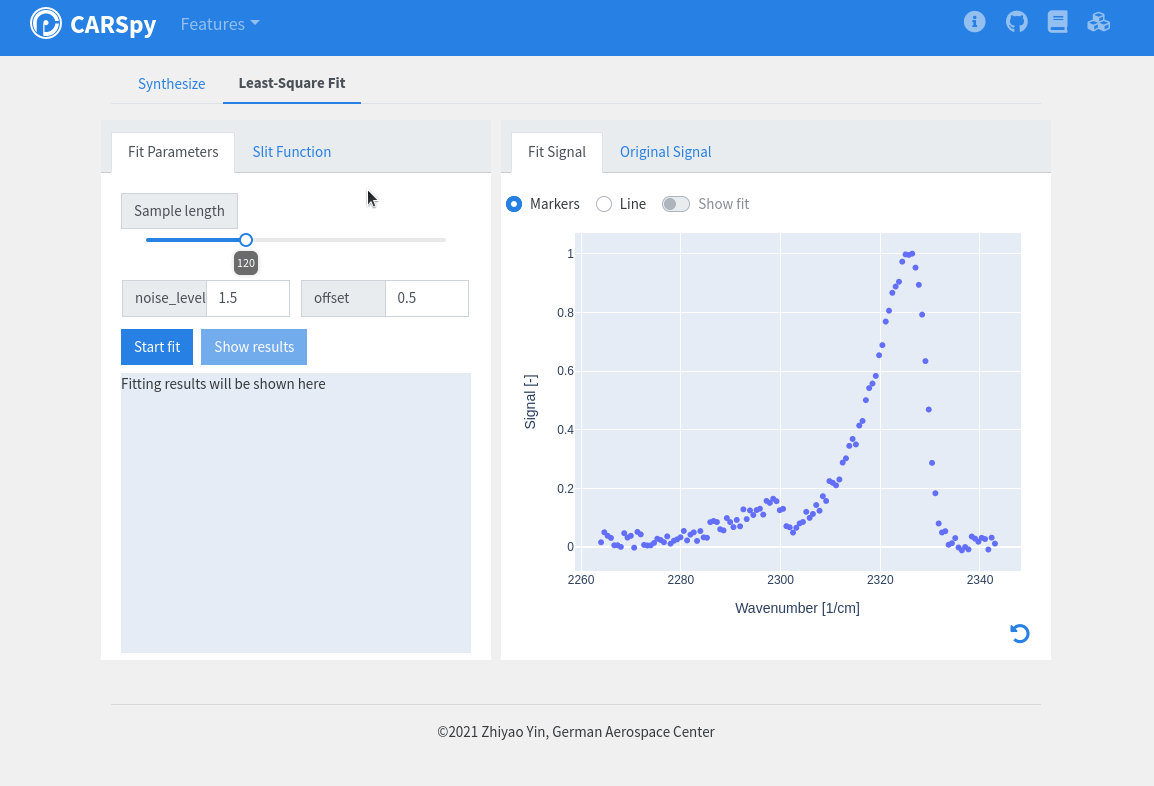Select the Line display option
The width and height of the screenshot is (1154, 786).
604,204
